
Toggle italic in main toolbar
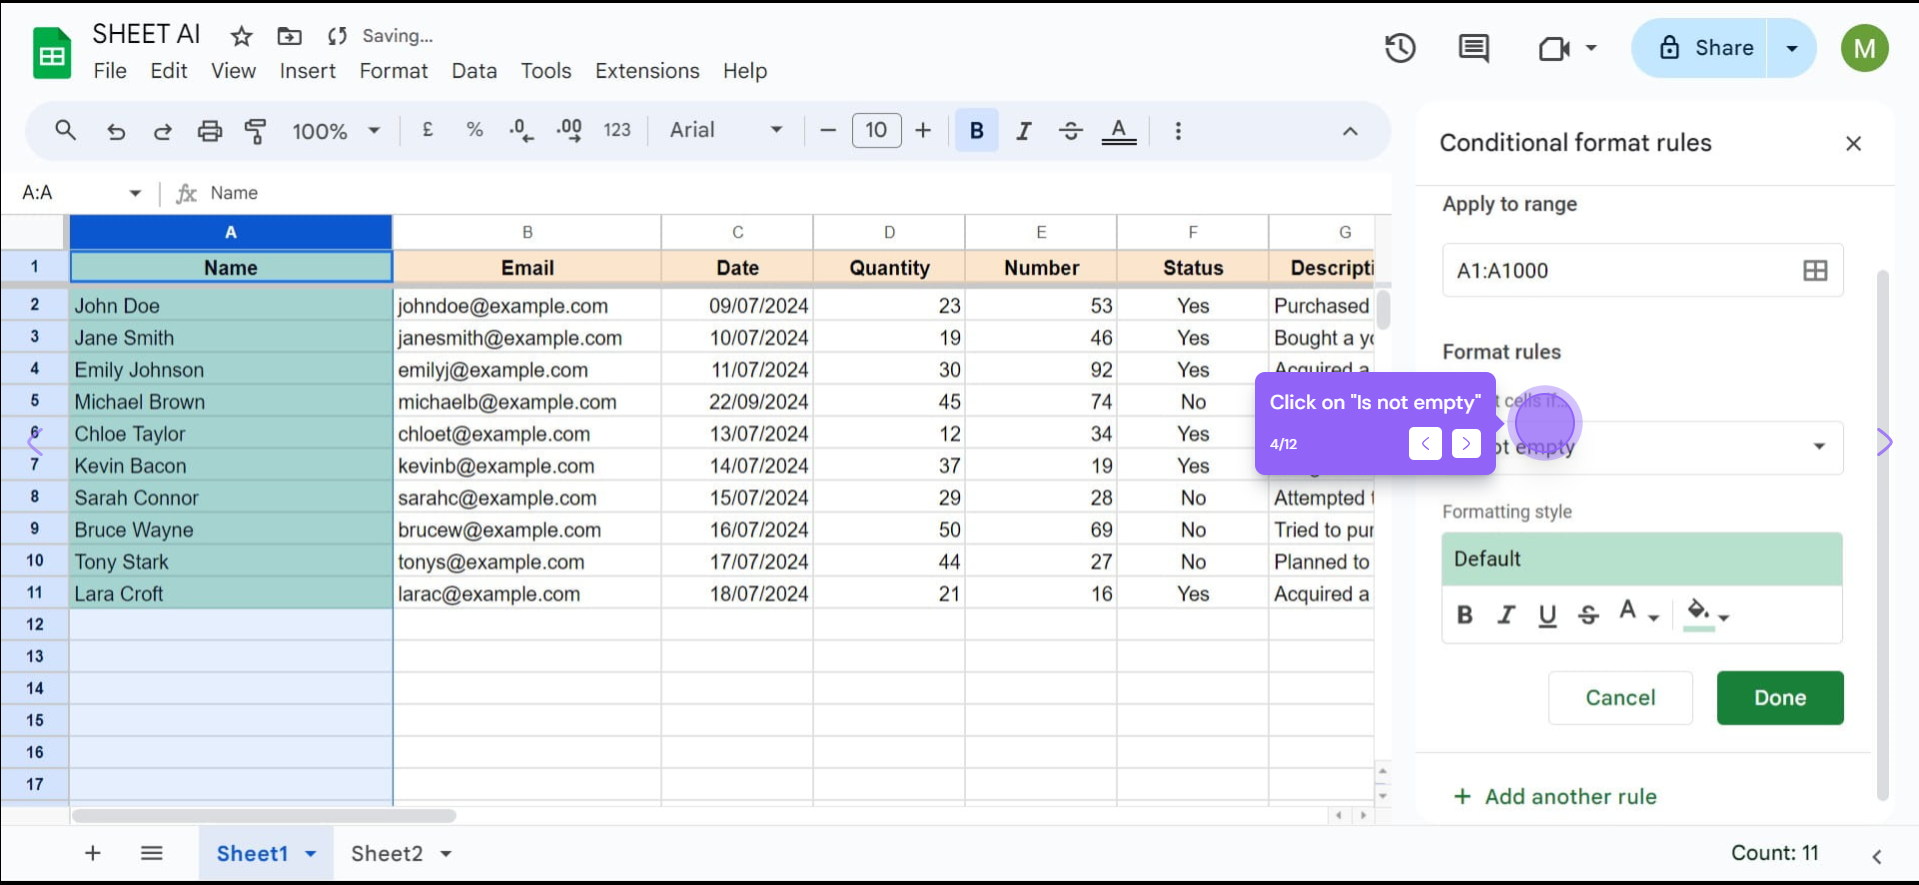click(1023, 131)
